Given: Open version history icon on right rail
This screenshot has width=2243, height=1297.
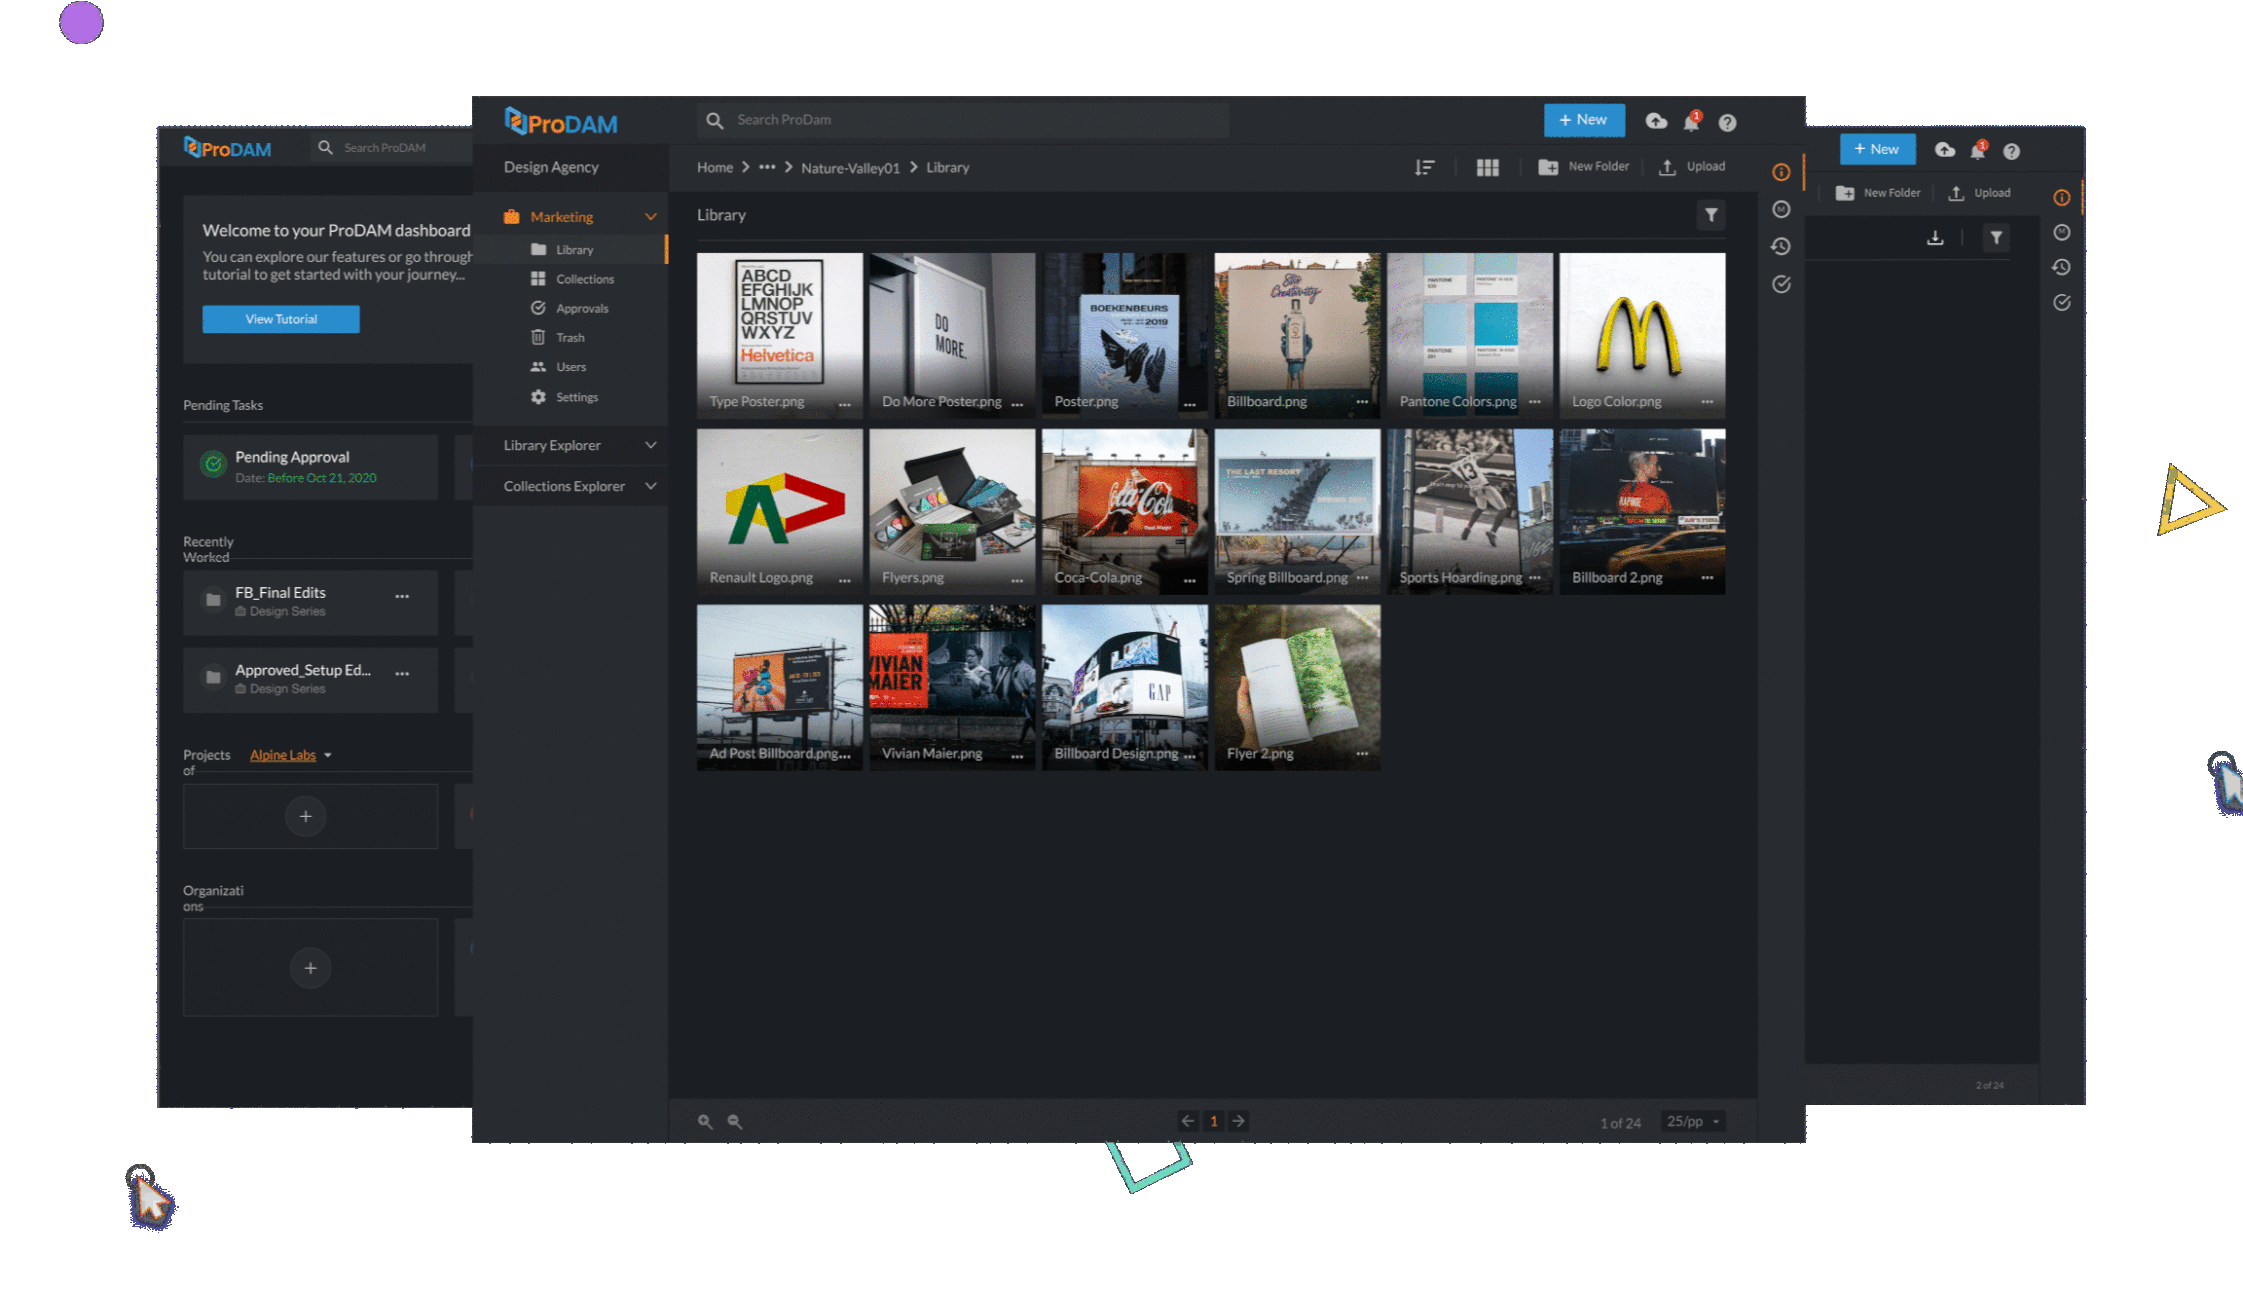Looking at the screenshot, I should pyautogui.click(x=1781, y=247).
